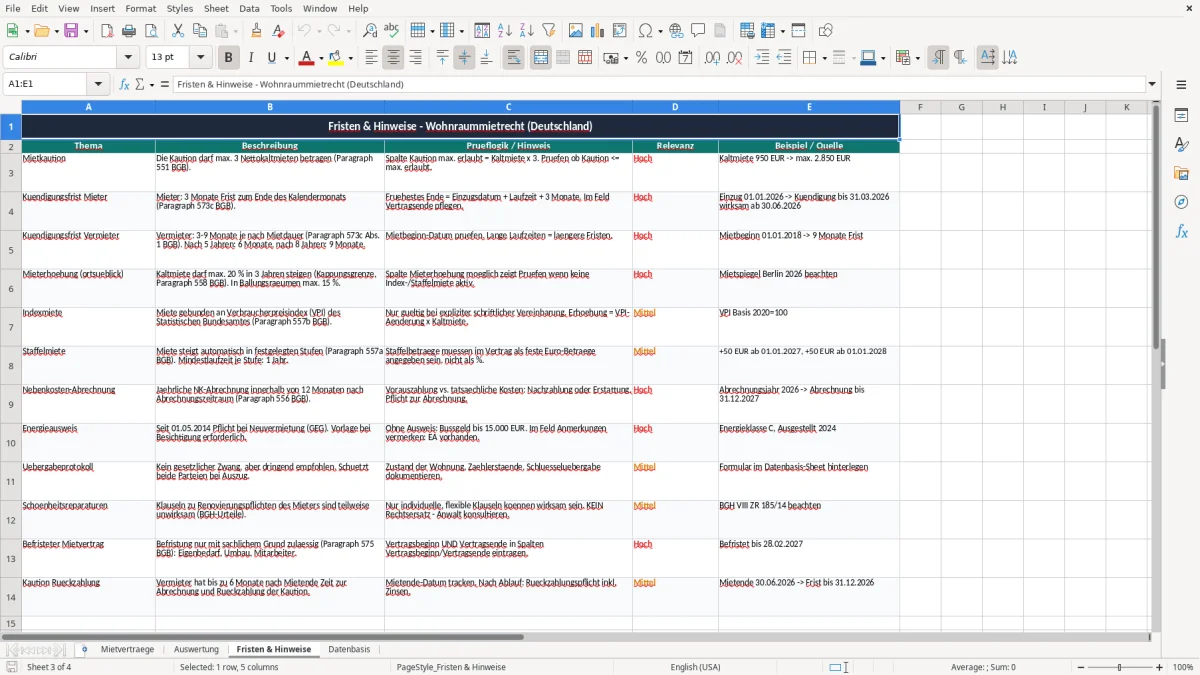
Task: Activate clone formatting paintbrush
Action: pos(256,31)
